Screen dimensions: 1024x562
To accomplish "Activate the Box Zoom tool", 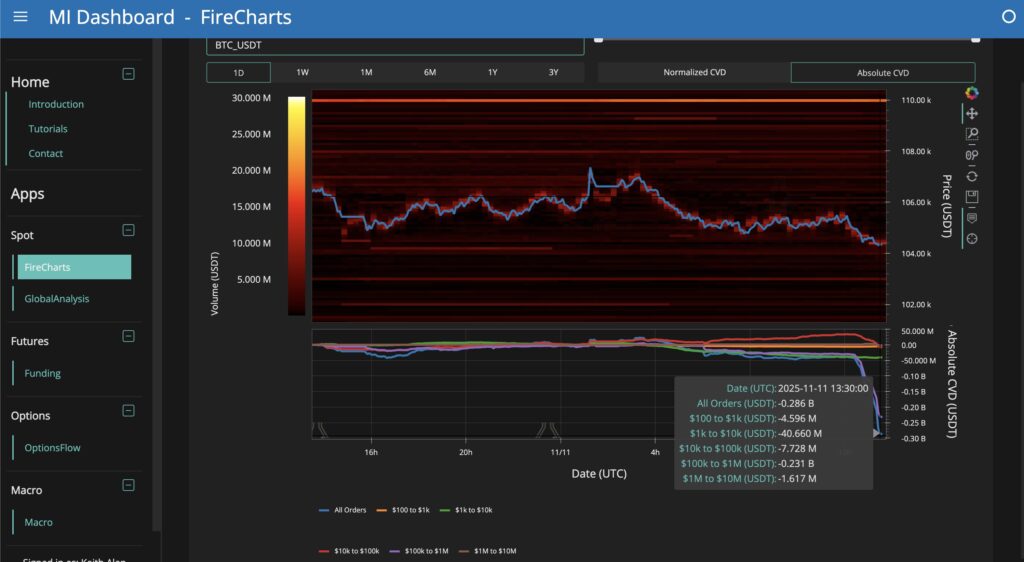I will 971,134.
